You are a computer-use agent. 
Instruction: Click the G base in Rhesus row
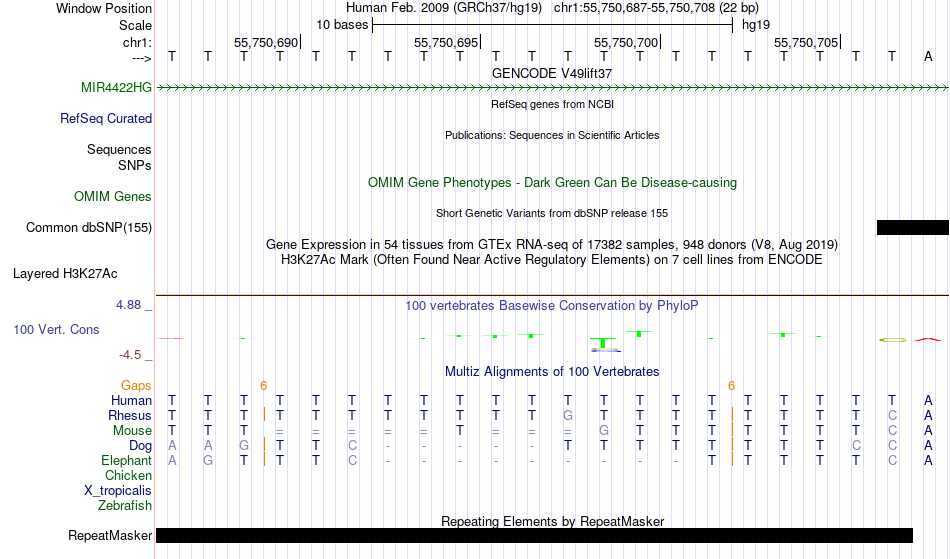[x=568, y=415]
